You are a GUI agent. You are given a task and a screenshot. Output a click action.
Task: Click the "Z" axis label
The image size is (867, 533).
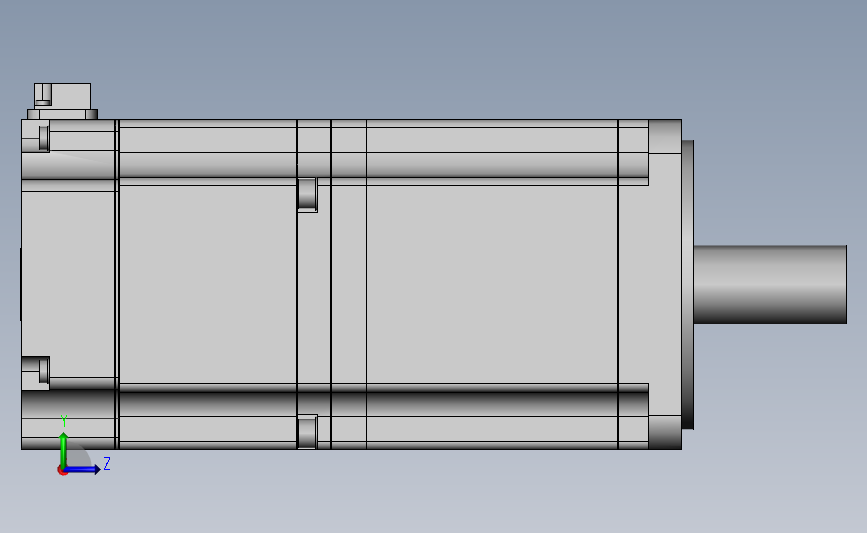(x=107, y=463)
